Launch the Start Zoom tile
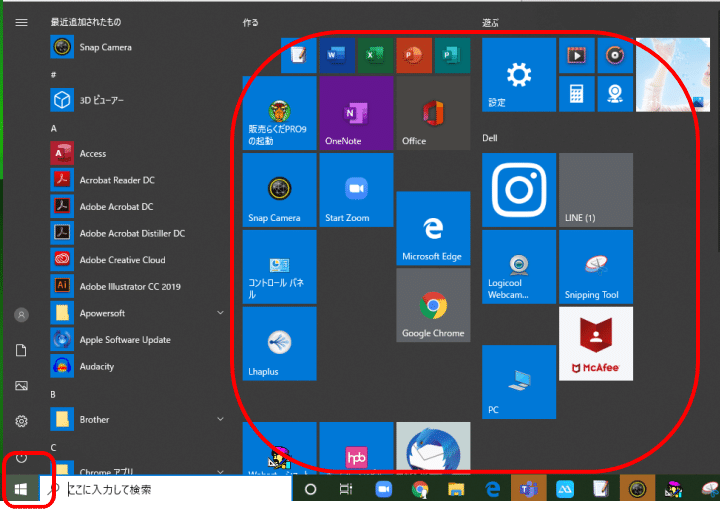 (356, 190)
